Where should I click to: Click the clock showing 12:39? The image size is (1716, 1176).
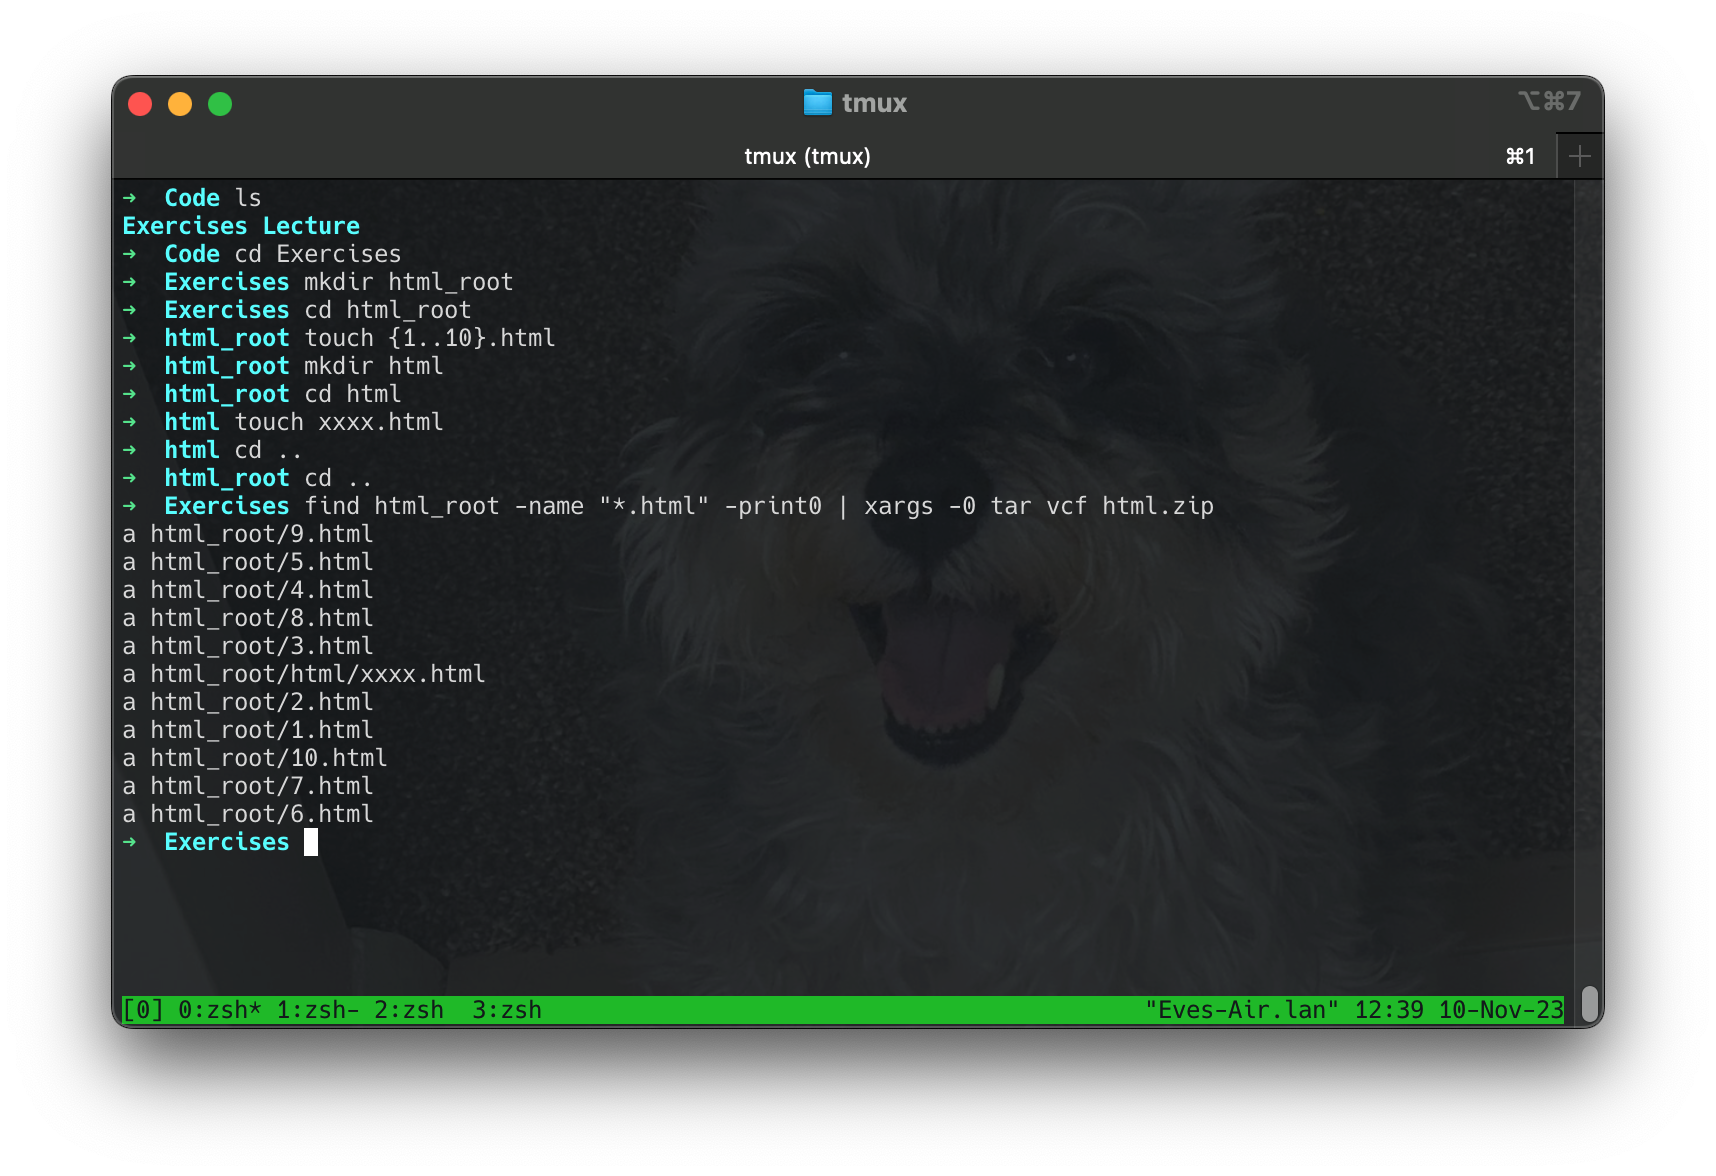1388,1009
